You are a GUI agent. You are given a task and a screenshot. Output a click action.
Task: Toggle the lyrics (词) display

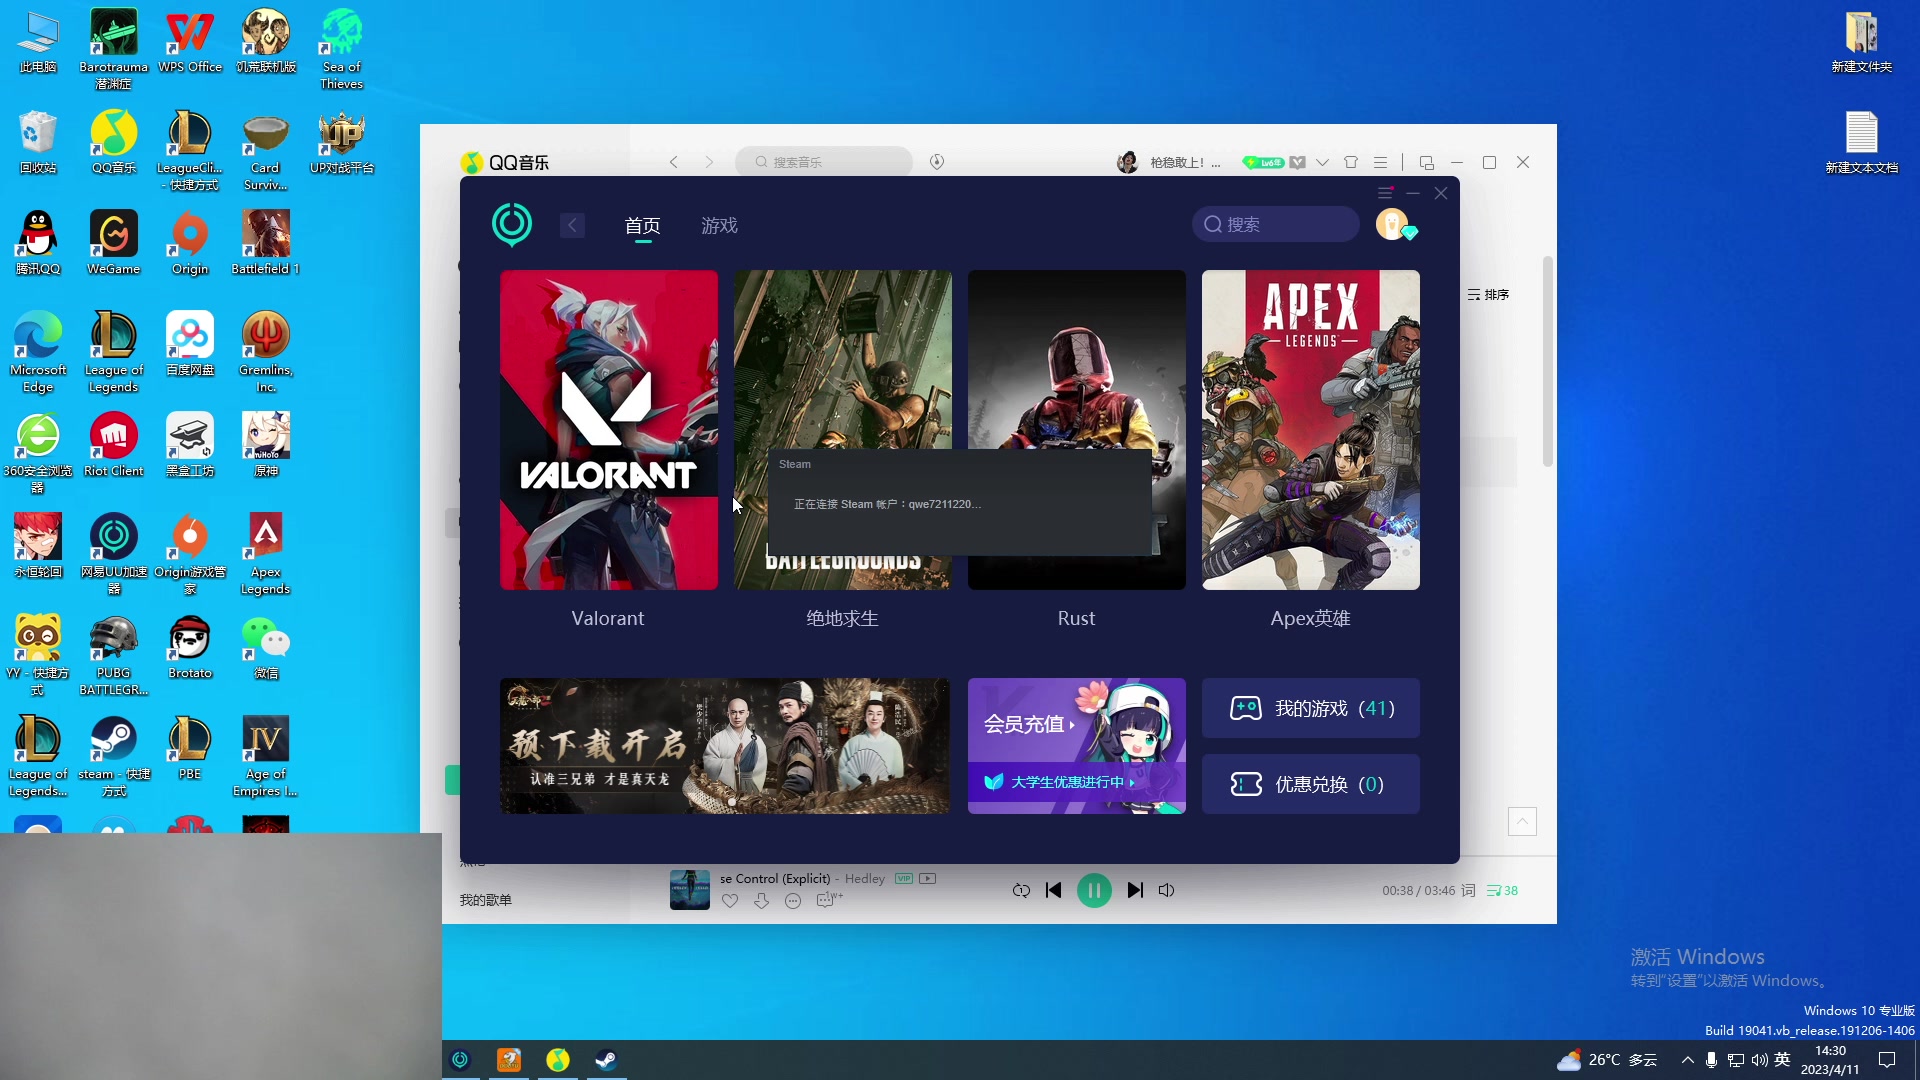pyautogui.click(x=1468, y=890)
